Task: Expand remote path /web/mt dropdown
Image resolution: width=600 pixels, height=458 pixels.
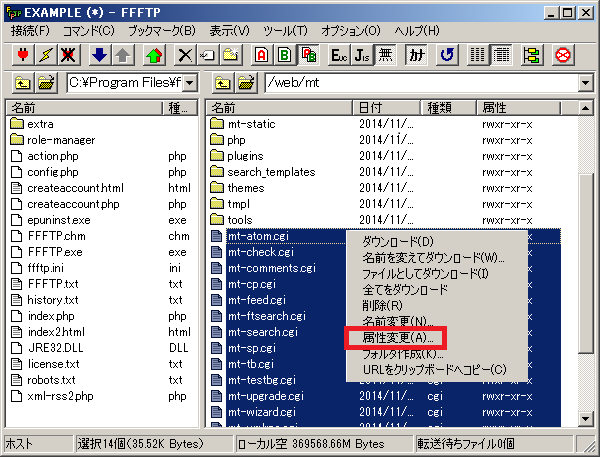Action: [x=585, y=83]
